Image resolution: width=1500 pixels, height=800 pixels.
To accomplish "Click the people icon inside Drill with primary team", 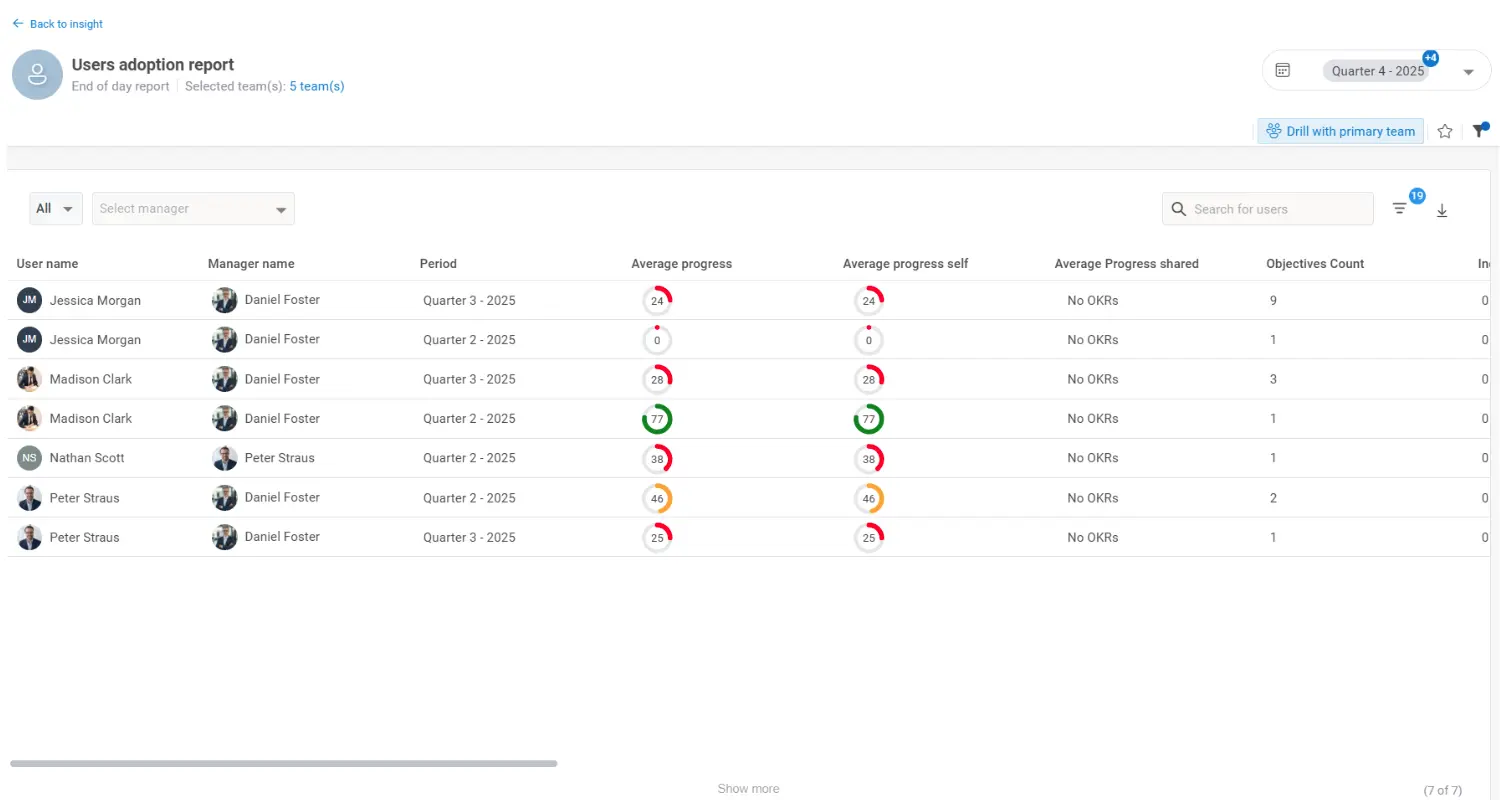I will pos(1273,130).
